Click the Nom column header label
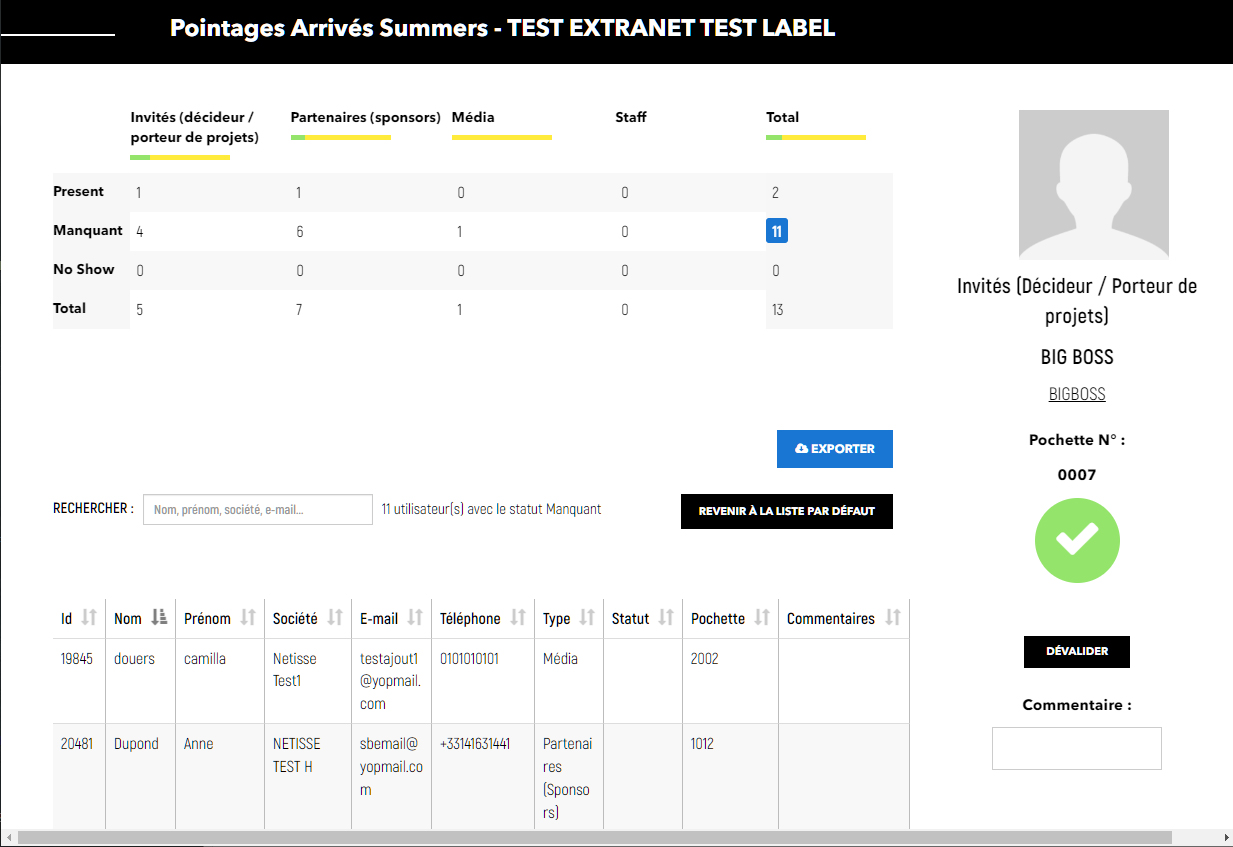Viewport: 1233px width, 847px height. pos(128,619)
